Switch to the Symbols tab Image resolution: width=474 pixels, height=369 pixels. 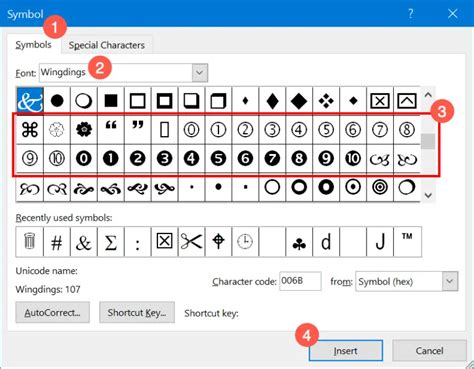33,45
